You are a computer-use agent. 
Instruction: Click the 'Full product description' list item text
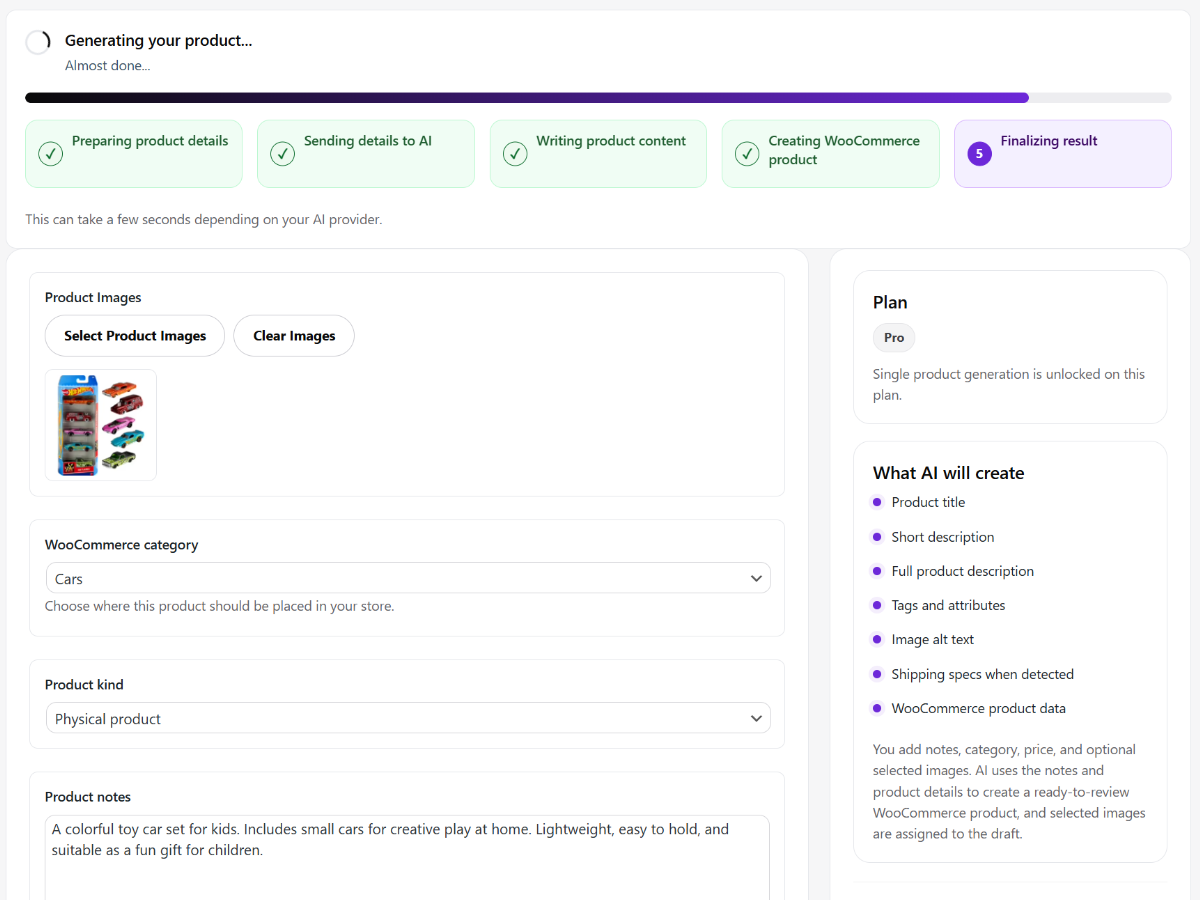coord(963,571)
